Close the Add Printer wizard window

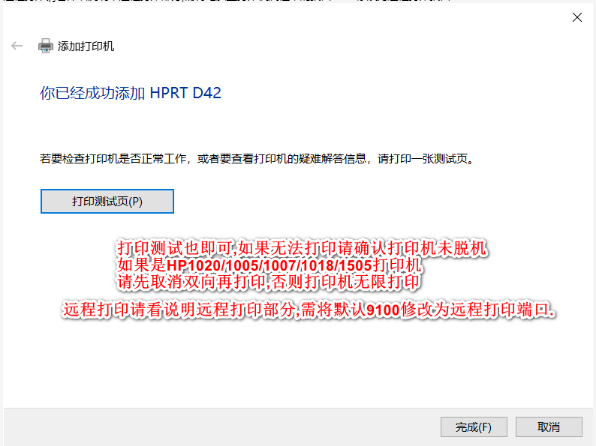coord(577,17)
